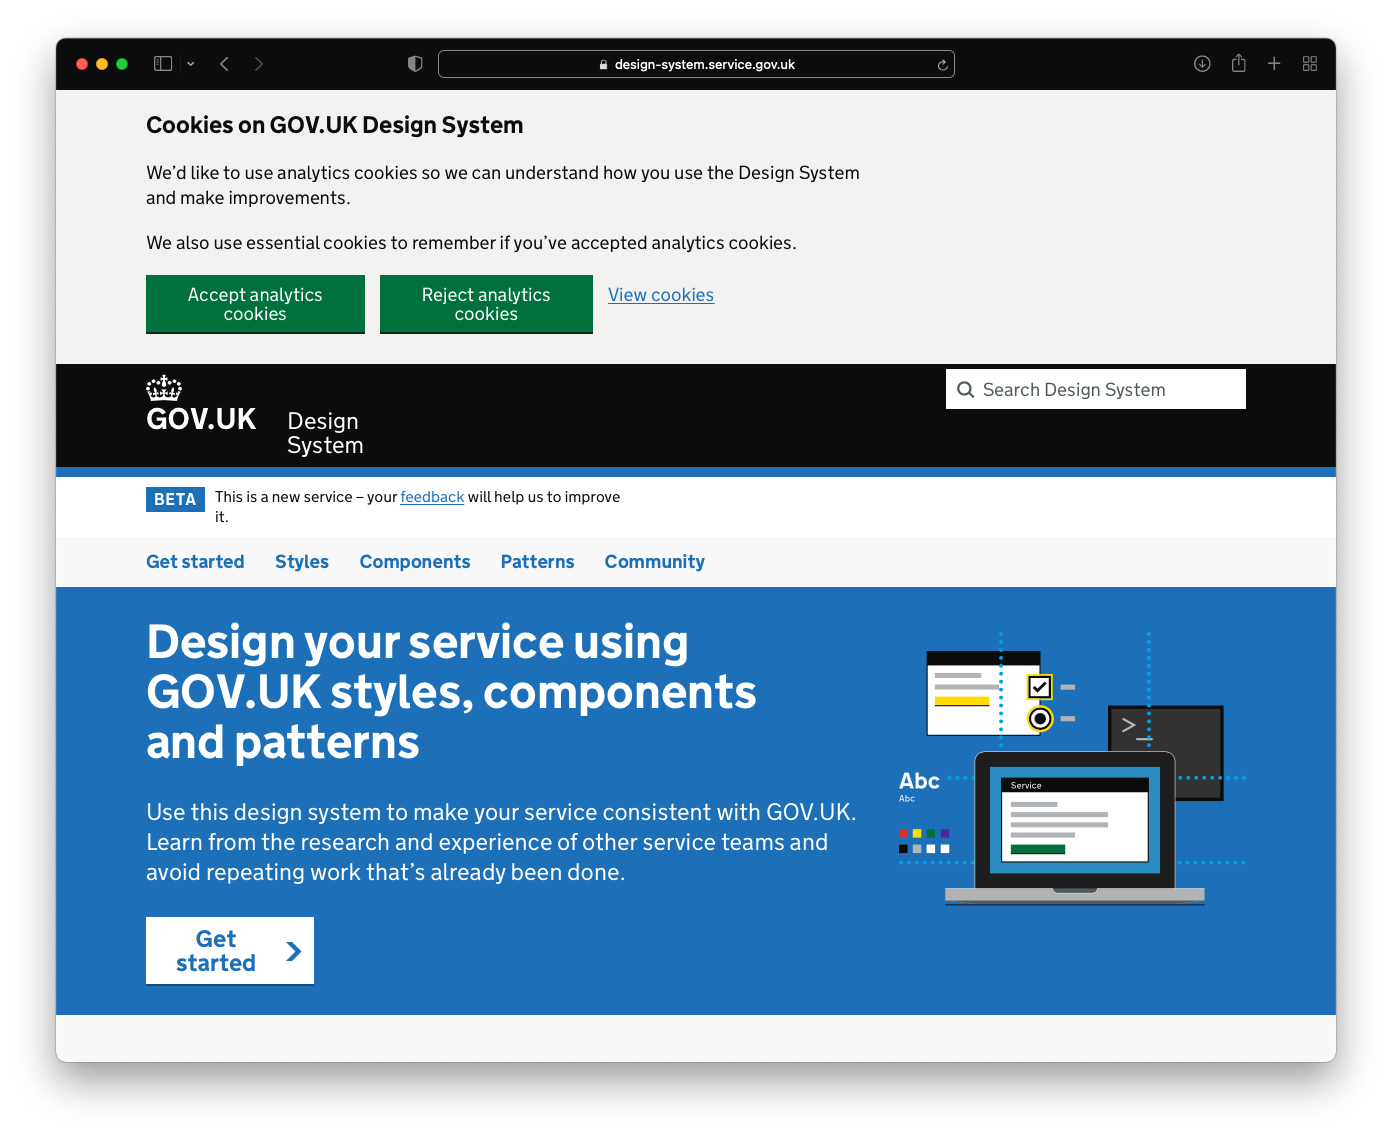Image resolution: width=1392 pixels, height=1136 pixels.
Task: Open the sidebar options dropdown chevron
Action: [191, 64]
